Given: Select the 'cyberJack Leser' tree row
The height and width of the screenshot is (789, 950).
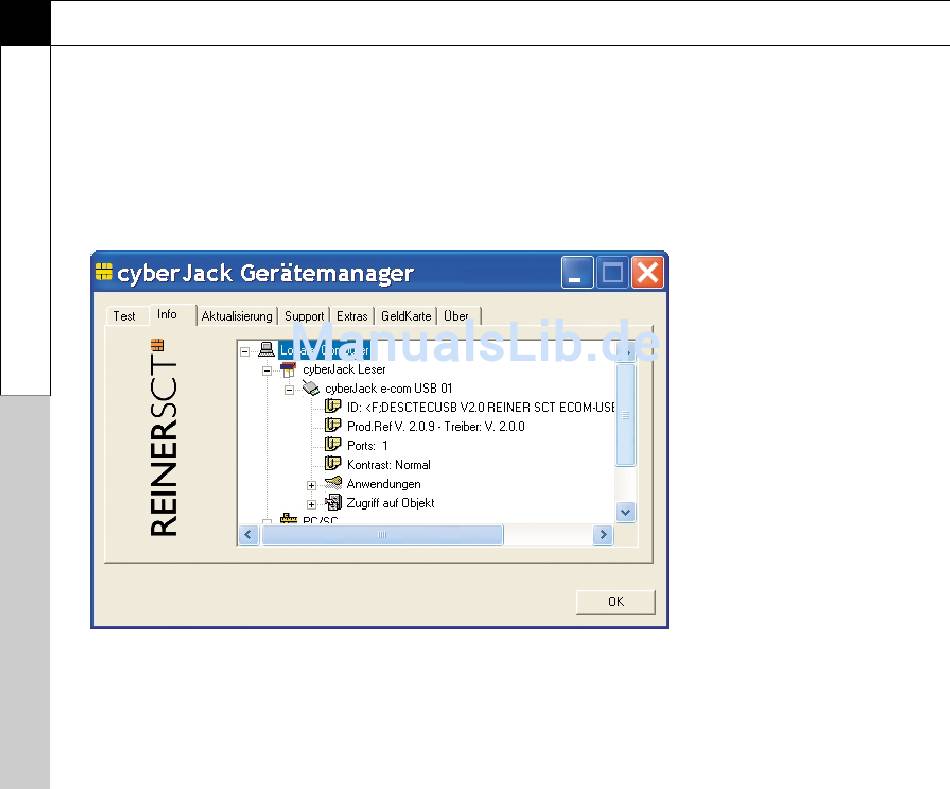Looking at the screenshot, I should pos(344,369).
